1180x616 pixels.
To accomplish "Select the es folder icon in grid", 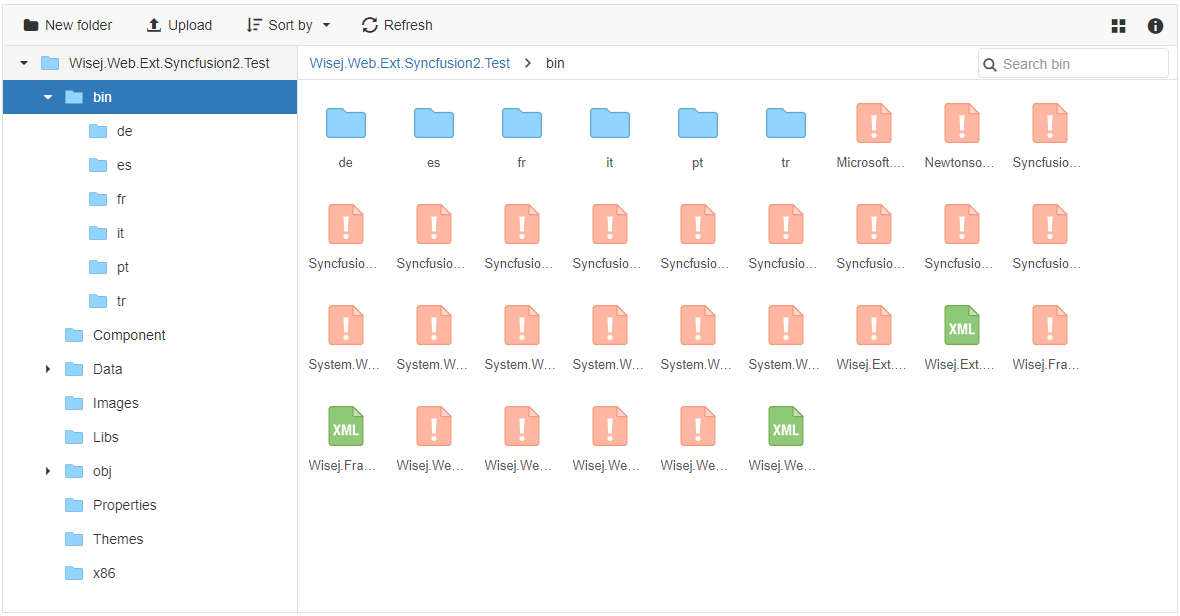I will click(x=433, y=123).
